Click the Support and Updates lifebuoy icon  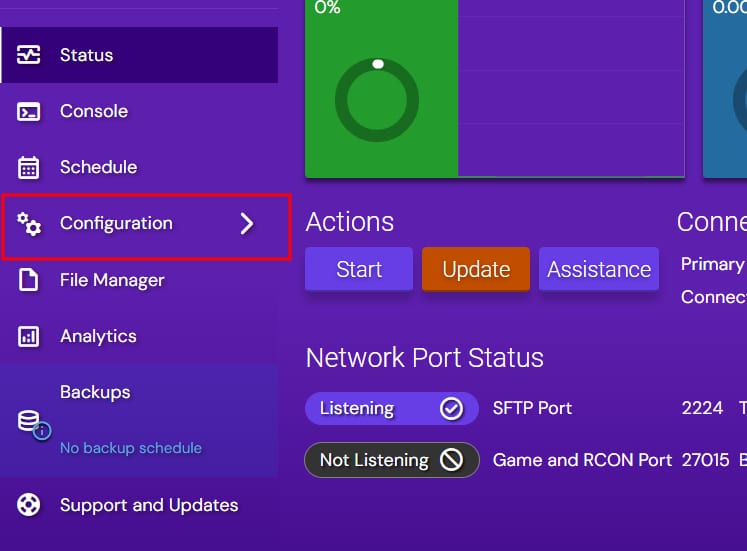coord(29,505)
